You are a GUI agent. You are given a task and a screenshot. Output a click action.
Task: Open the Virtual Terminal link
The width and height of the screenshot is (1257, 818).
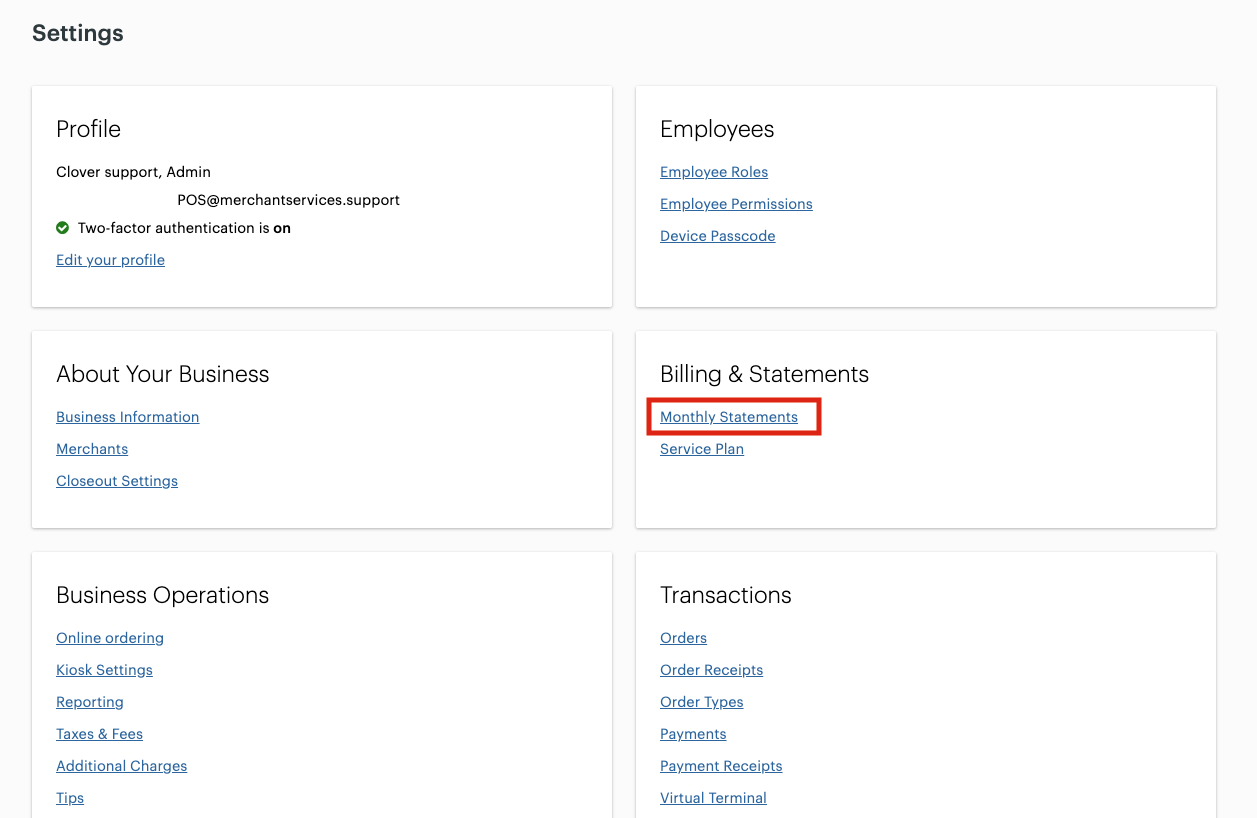pyautogui.click(x=713, y=798)
